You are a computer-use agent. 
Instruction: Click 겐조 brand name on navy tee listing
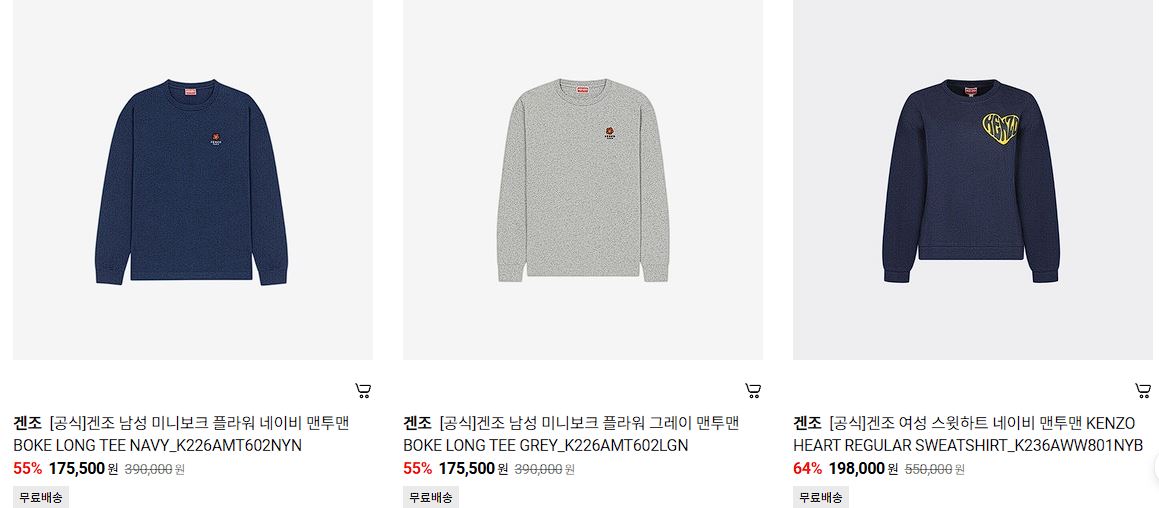tap(27, 424)
